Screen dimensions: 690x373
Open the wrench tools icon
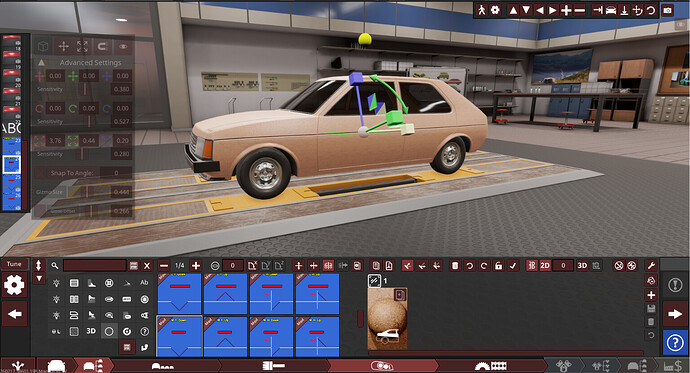(651, 265)
